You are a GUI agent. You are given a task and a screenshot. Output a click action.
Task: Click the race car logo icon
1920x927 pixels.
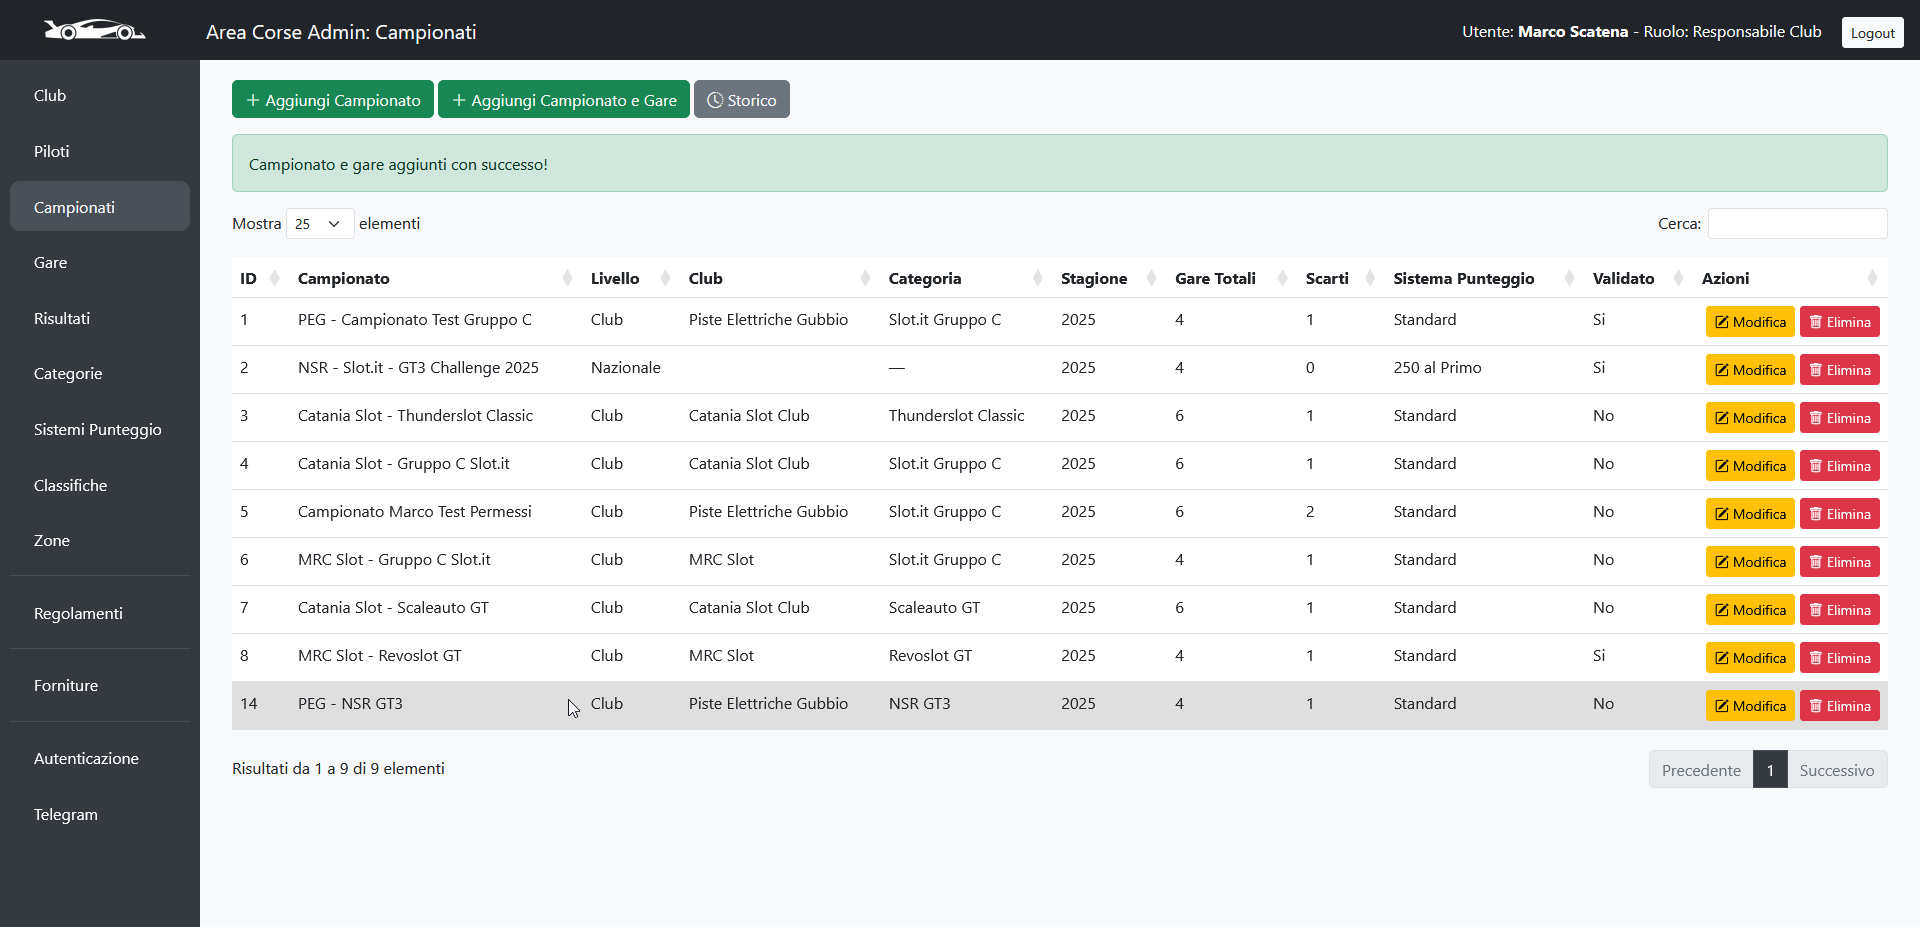(x=94, y=31)
